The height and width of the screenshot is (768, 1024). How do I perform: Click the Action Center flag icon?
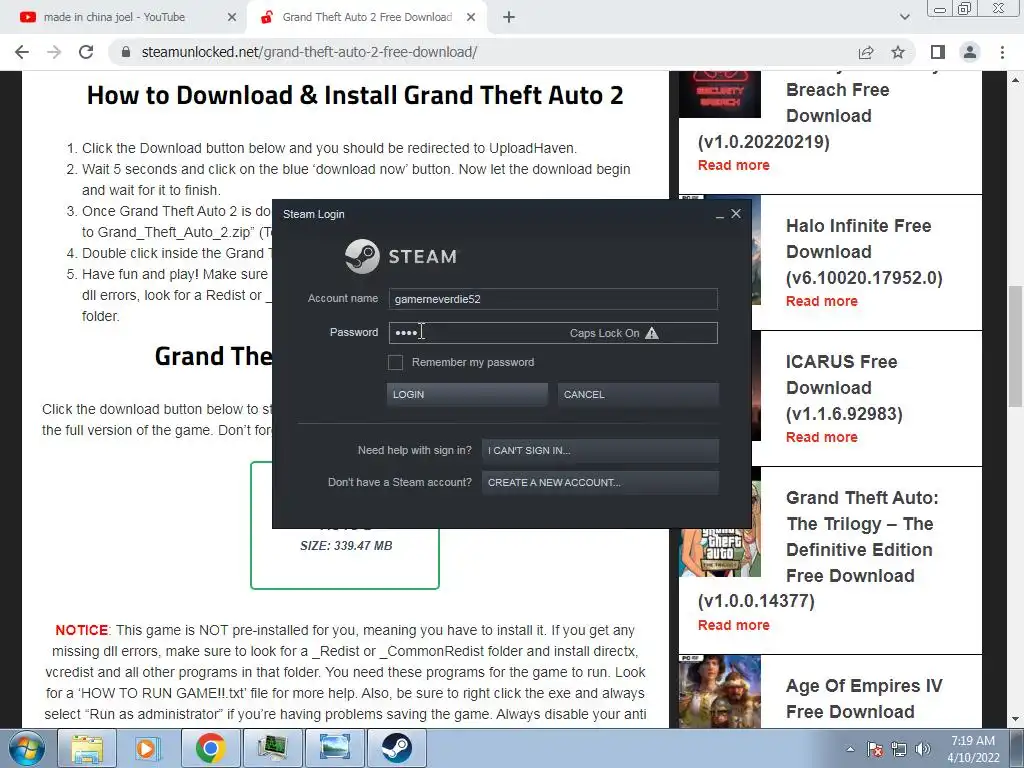click(x=875, y=749)
